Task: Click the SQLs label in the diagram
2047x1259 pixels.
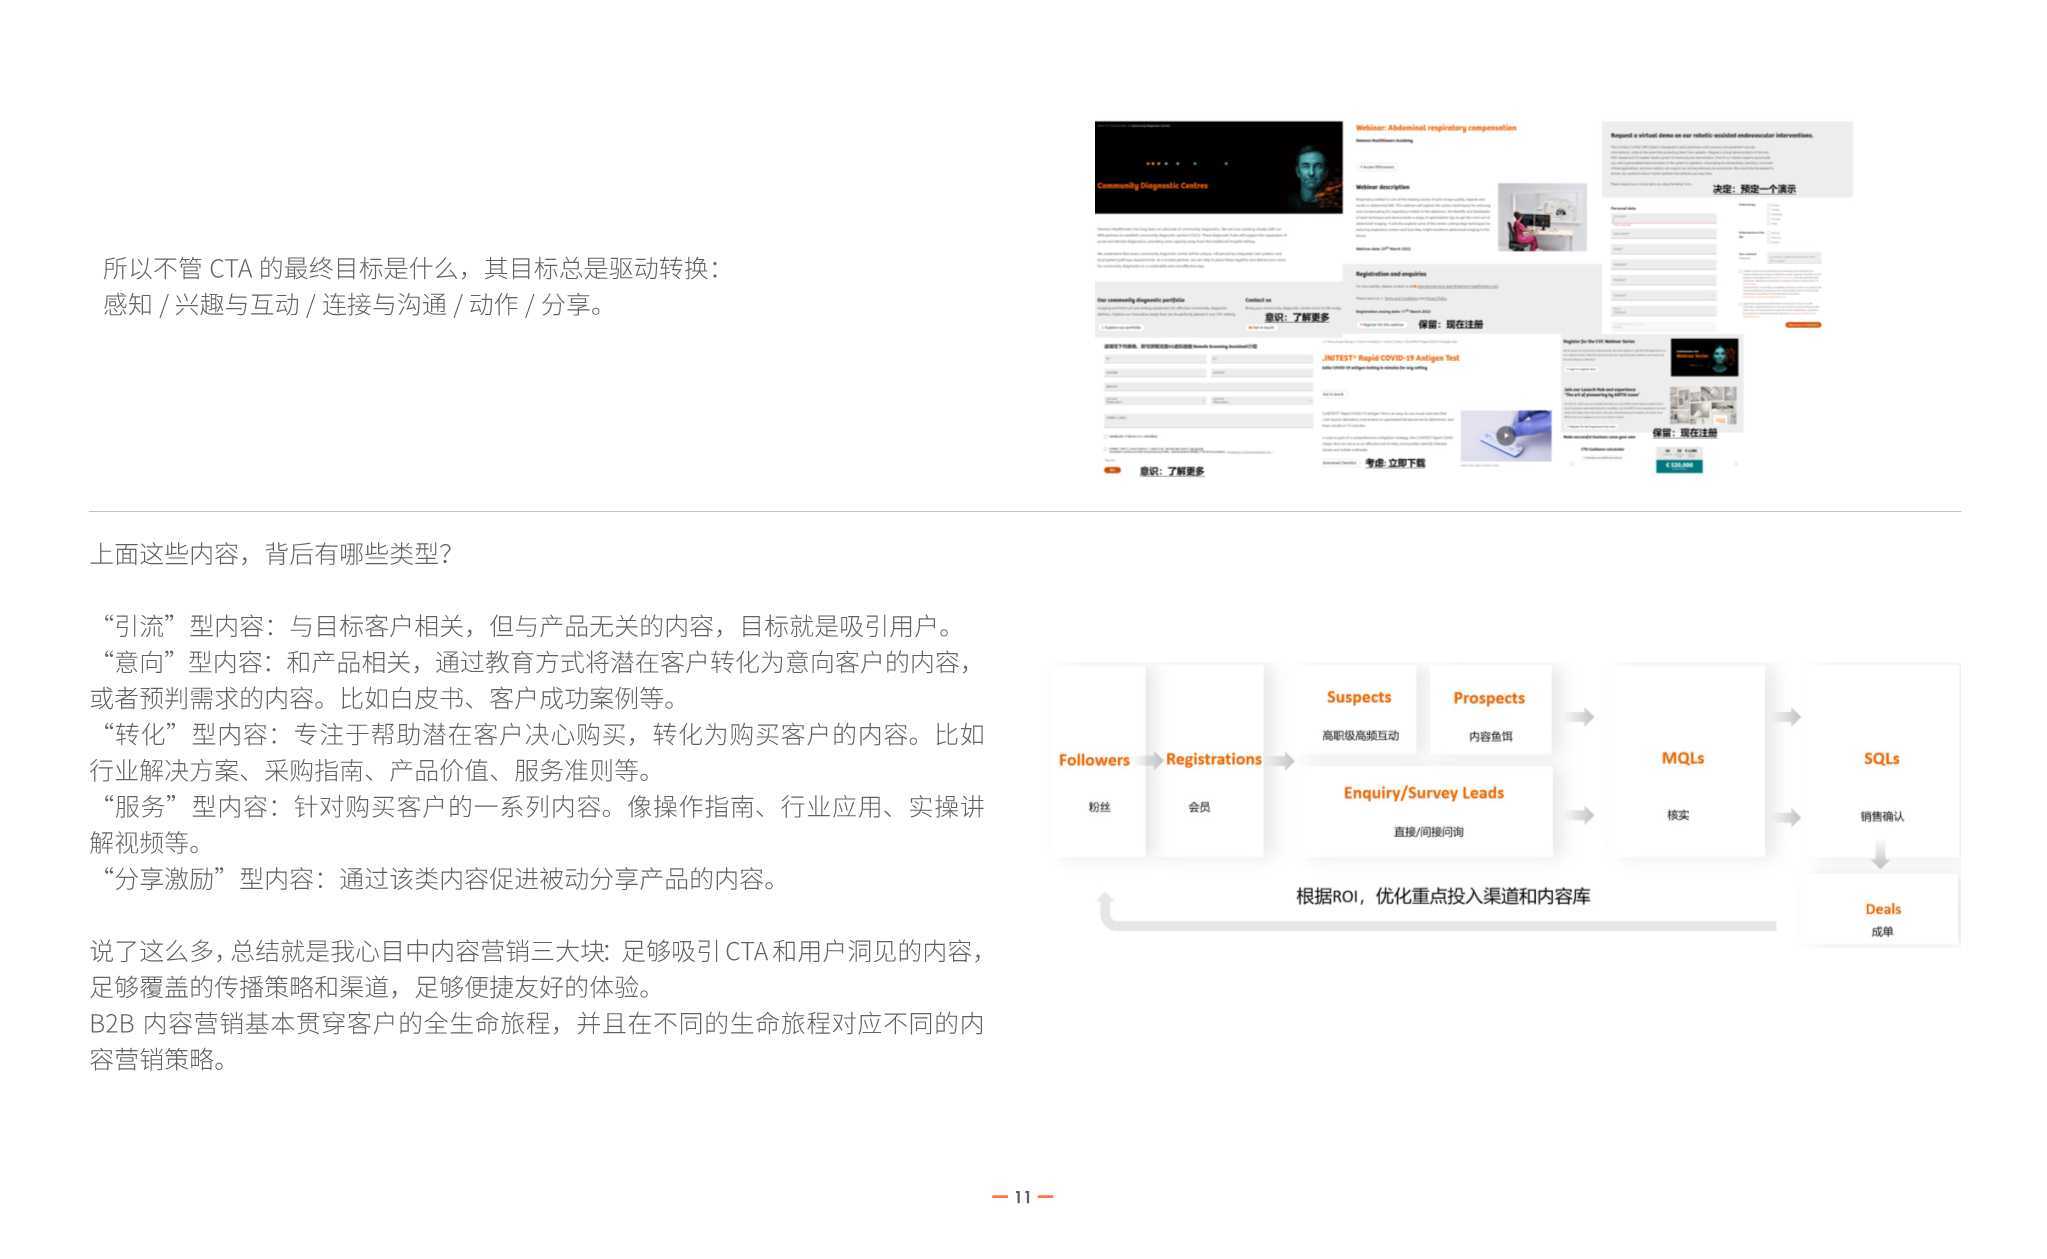Action: [x=1881, y=758]
